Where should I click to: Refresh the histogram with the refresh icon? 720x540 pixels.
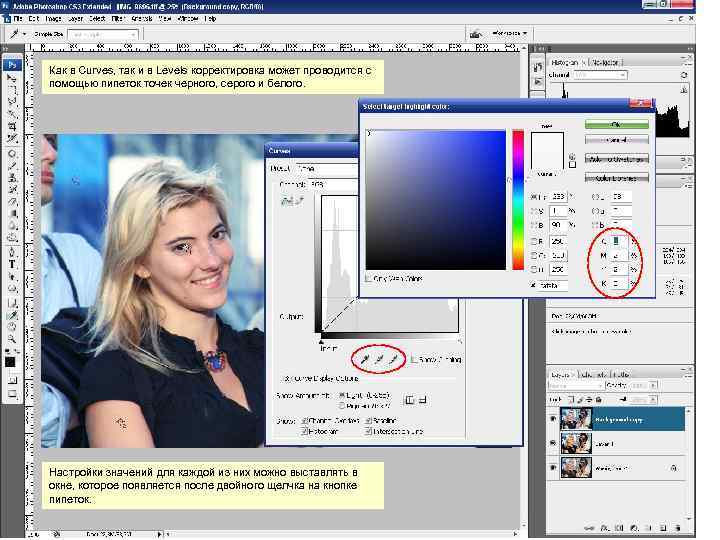684,75
